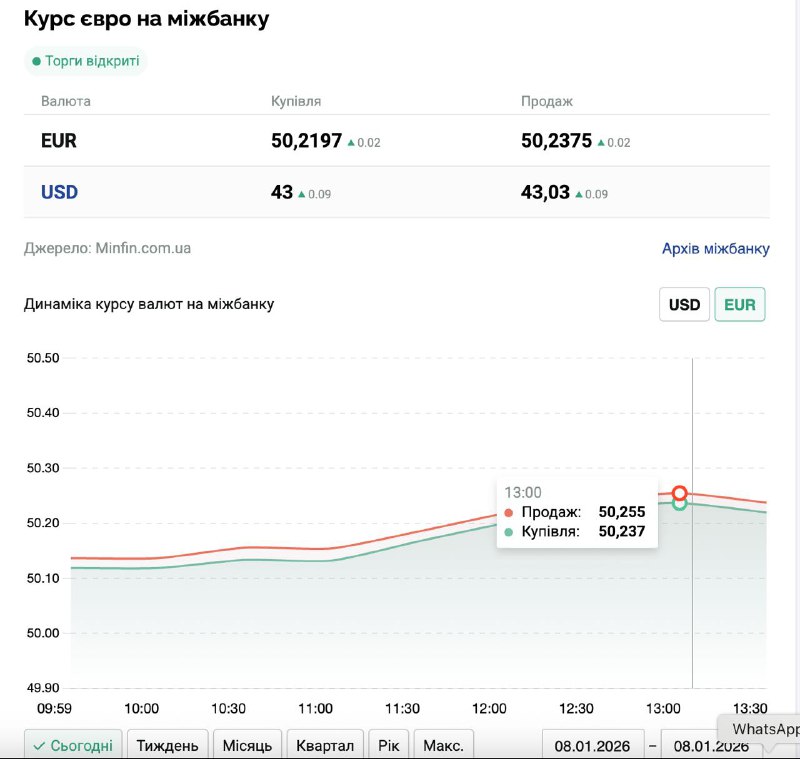Click the Джерело: Minfin.com.ua source text
800x759 pixels.
(x=107, y=248)
